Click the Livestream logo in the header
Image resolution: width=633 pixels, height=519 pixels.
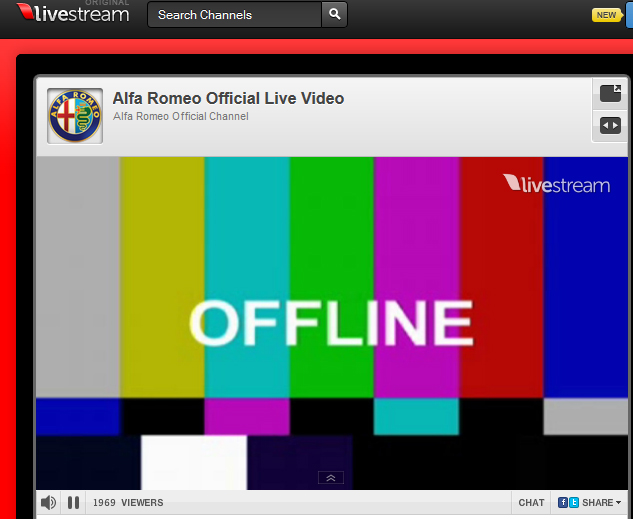(73, 13)
